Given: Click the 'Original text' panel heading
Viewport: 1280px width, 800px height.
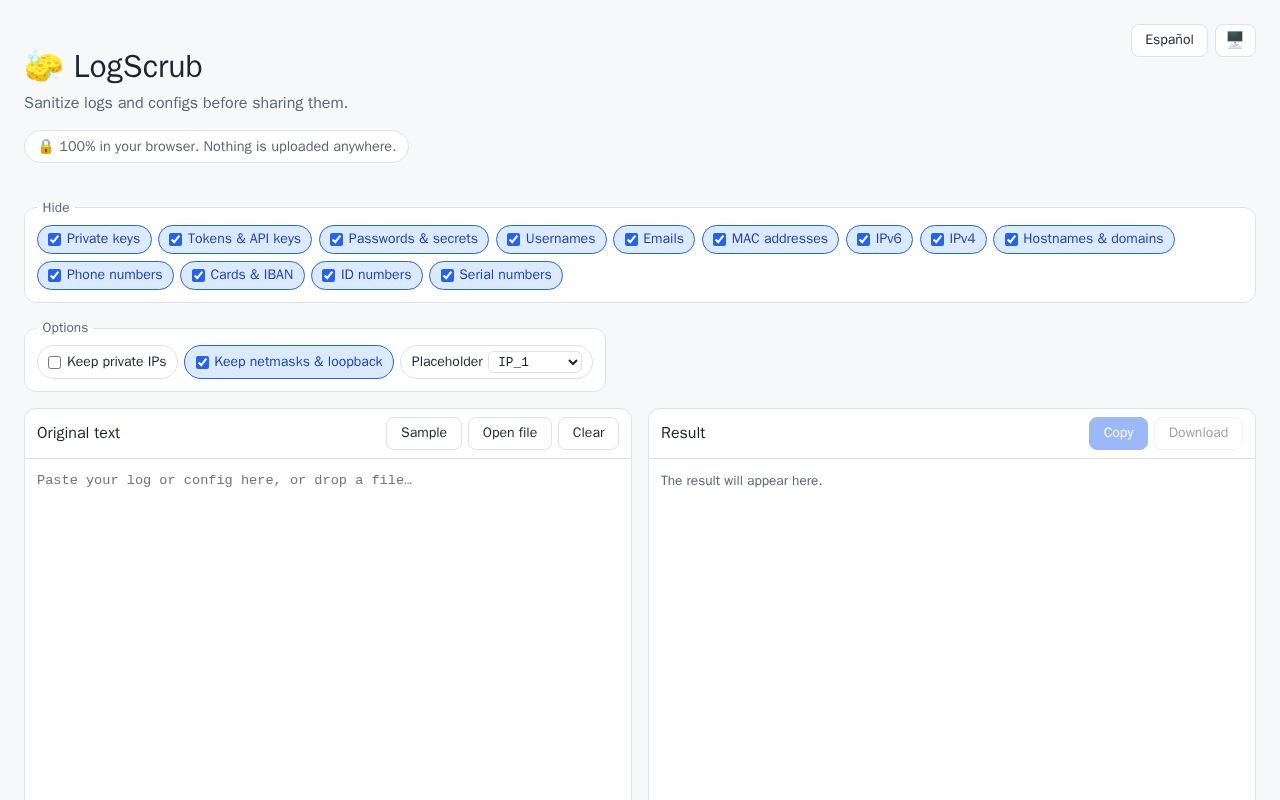Looking at the screenshot, I should [78, 433].
